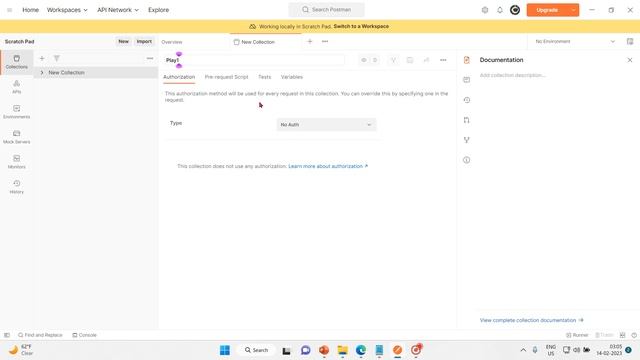Click Switch to a Workspace link
Image resolution: width=640 pixels, height=360 pixels.
pos(361,26)
